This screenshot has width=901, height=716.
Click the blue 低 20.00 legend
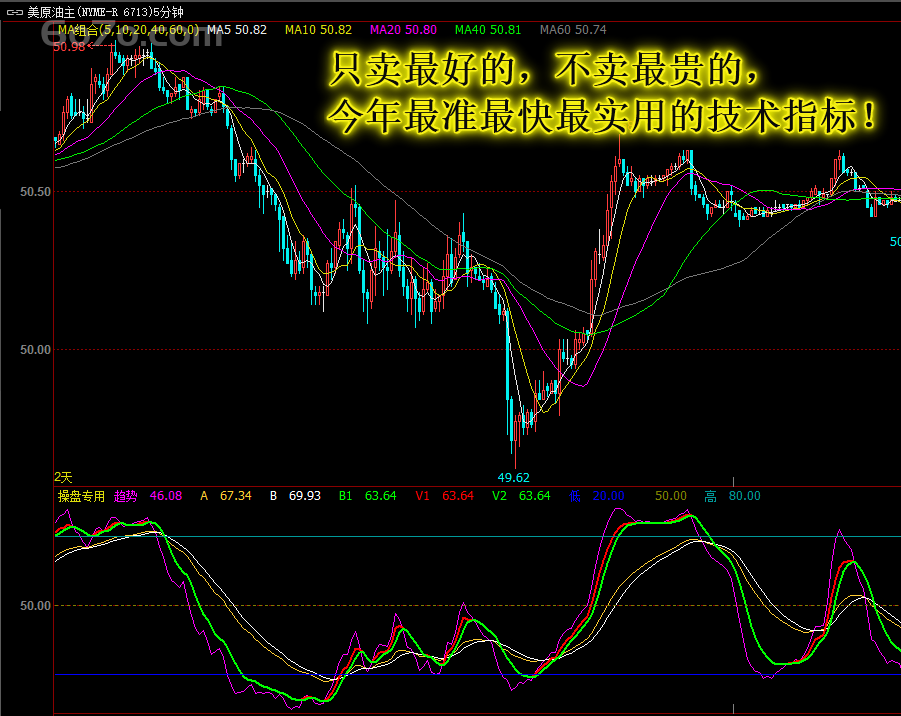point(596,496)
